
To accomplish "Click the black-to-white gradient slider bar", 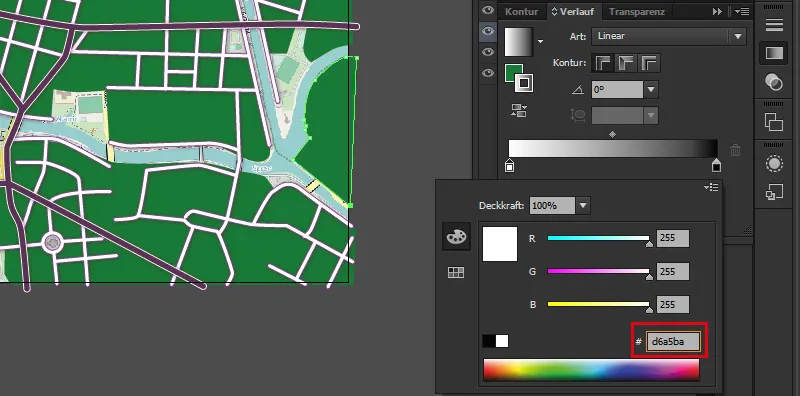I will click(x=613, y=148).
